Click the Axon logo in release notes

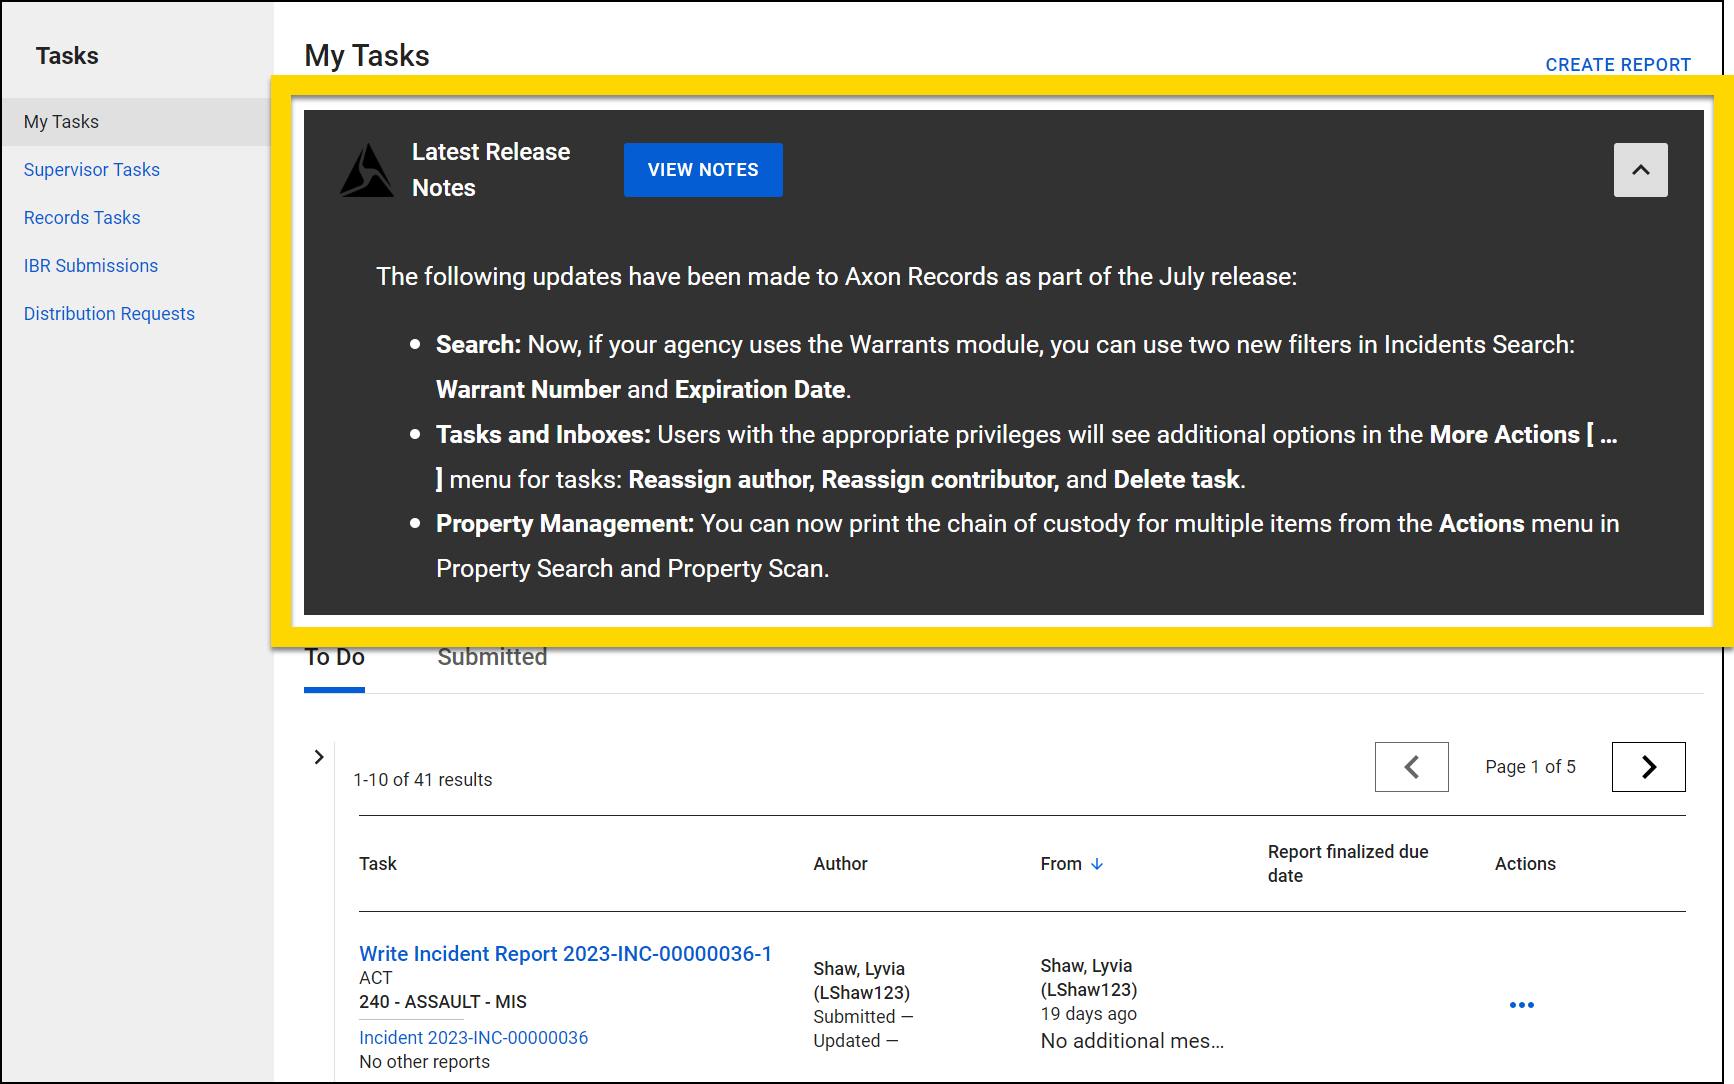pos(366,171)
